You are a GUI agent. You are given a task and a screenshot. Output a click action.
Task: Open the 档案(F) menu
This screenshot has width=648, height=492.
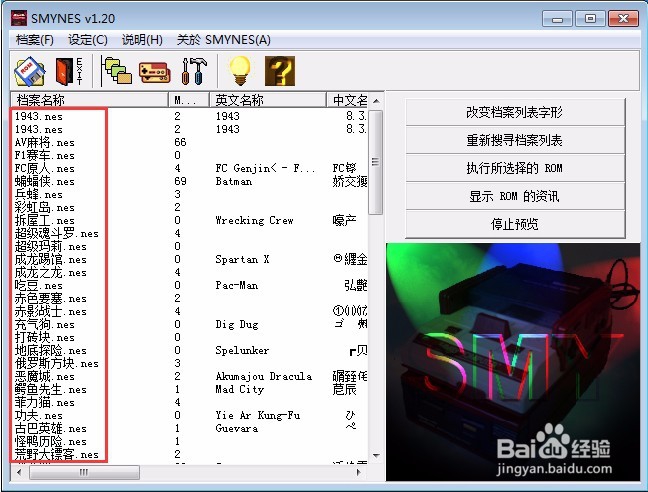35,40
